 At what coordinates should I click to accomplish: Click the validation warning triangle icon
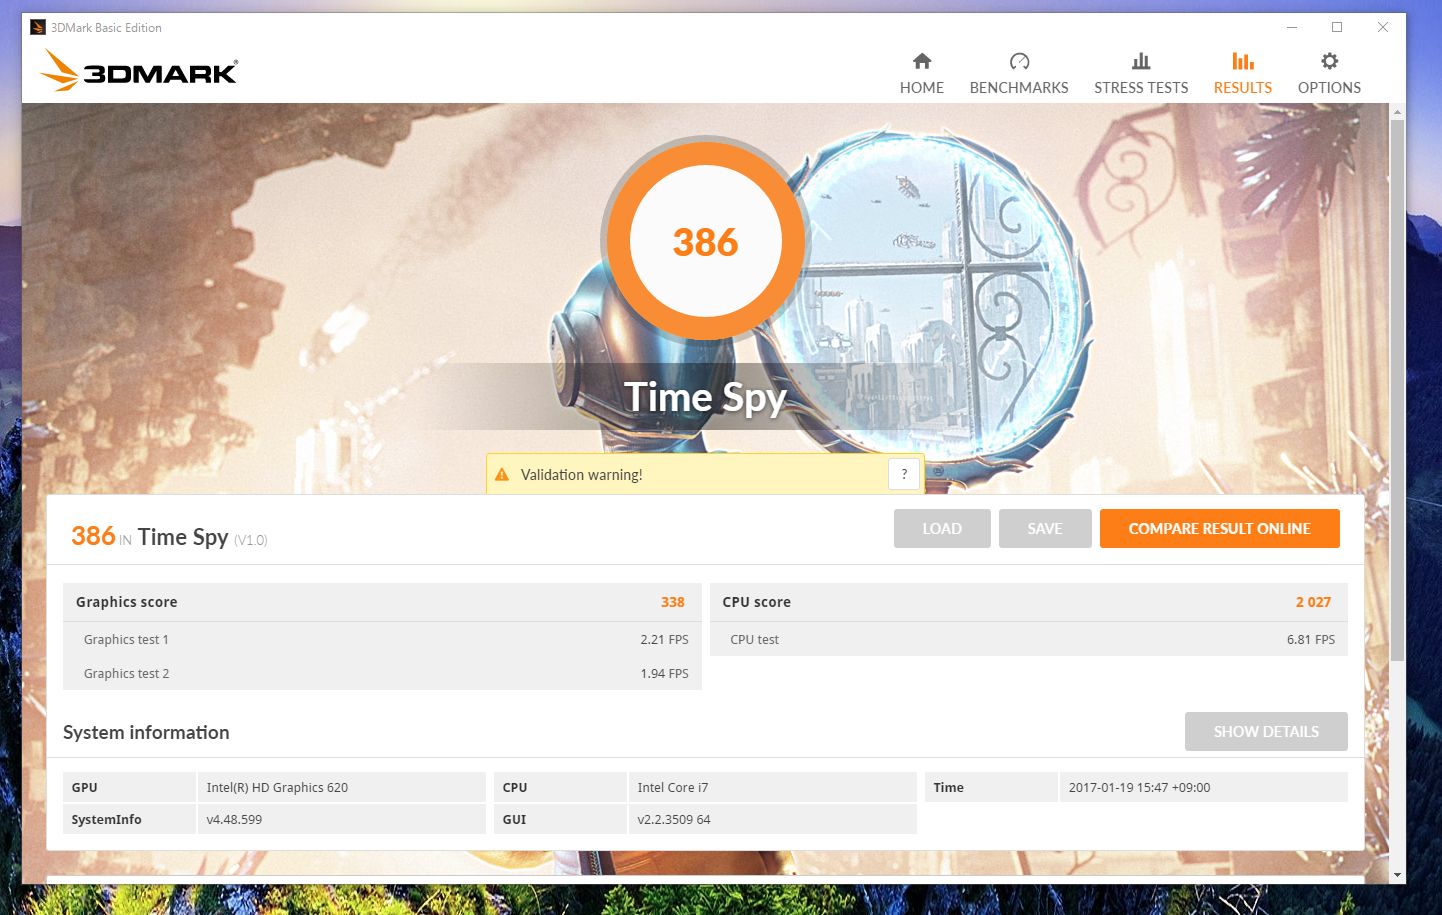pos(502,475)
